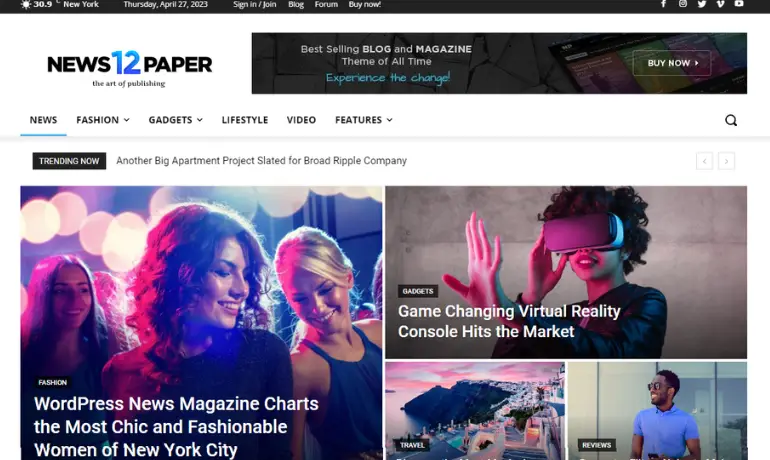Expand the Gadgets menu dropdown
This screenshot has height=460, width=770.
click(x=175, y=120)
